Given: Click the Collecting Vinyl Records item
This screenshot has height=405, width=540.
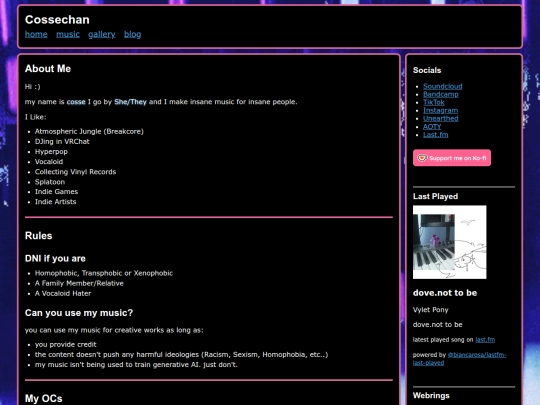Looking at the screenshot, I should pyautogui.click(x=75, y=172).
